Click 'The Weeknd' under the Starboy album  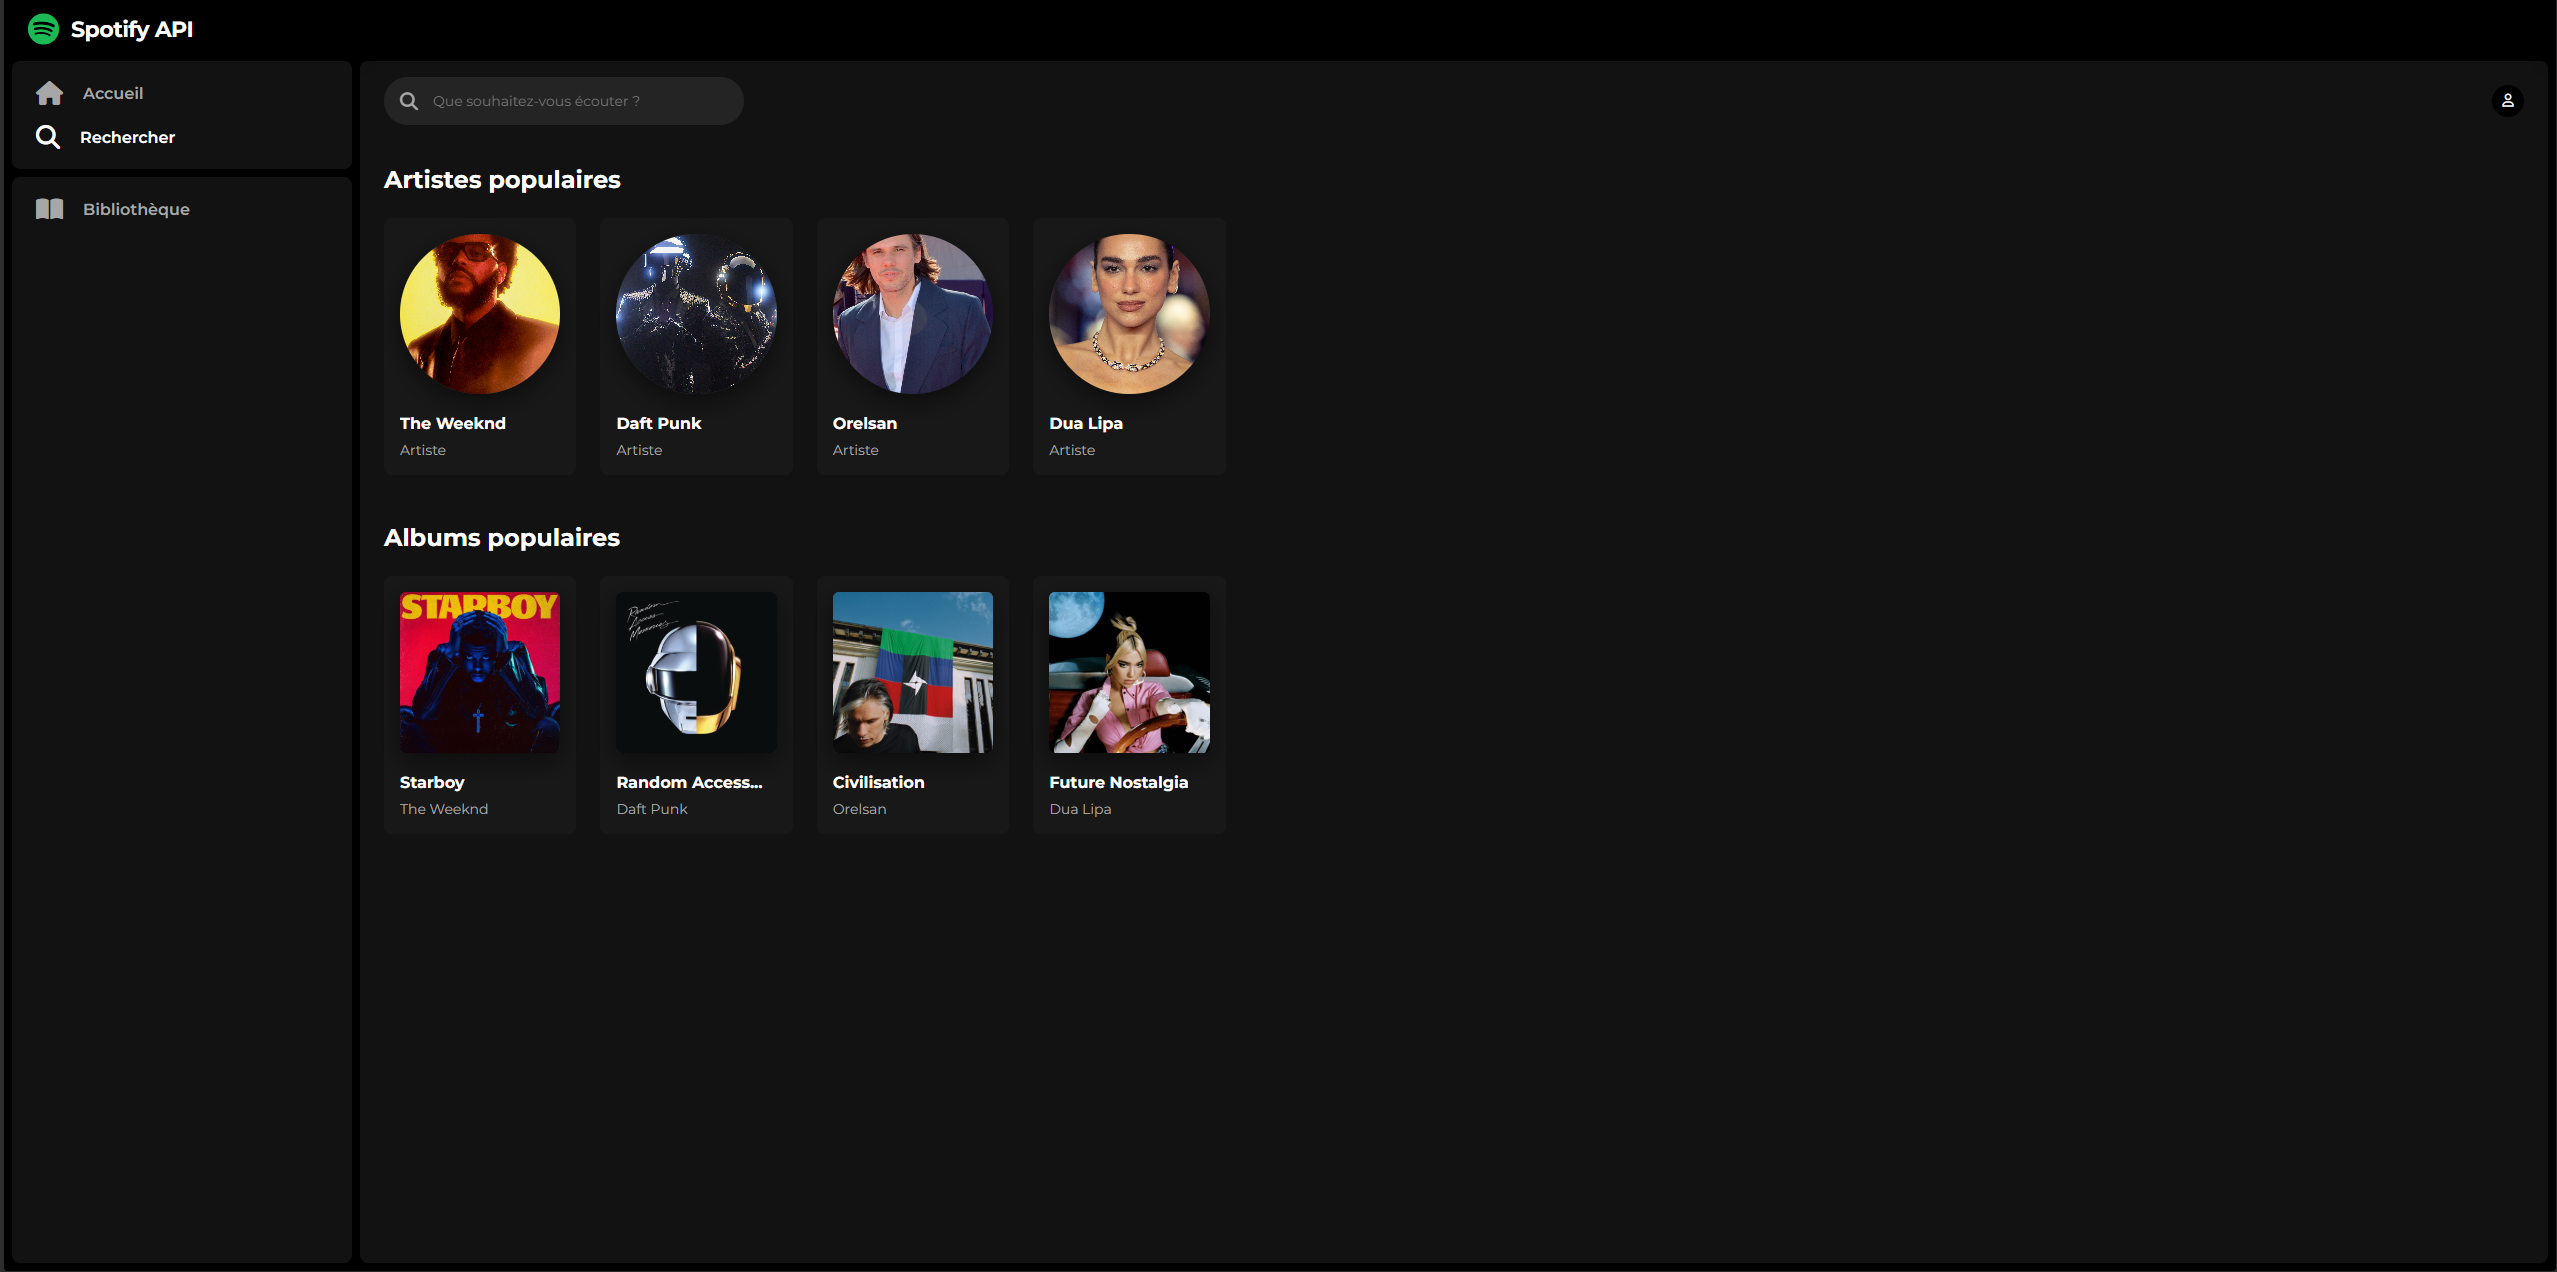click(444, 809)
